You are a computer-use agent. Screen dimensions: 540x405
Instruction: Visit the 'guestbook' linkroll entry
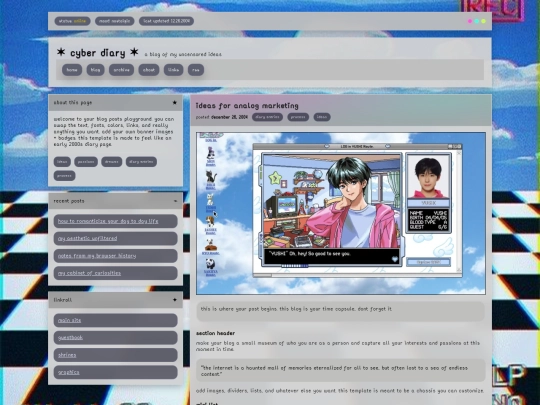tap(116, 338)
